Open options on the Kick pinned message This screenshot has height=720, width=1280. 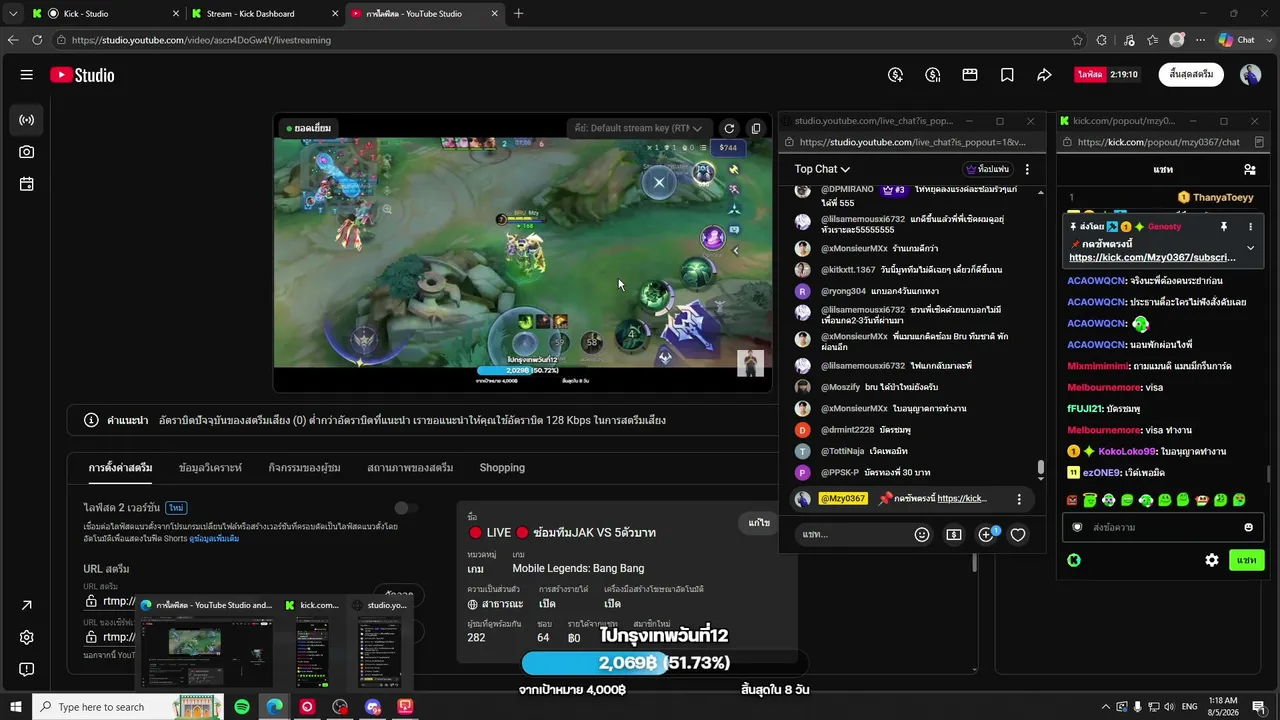[x=1250, y=227]
